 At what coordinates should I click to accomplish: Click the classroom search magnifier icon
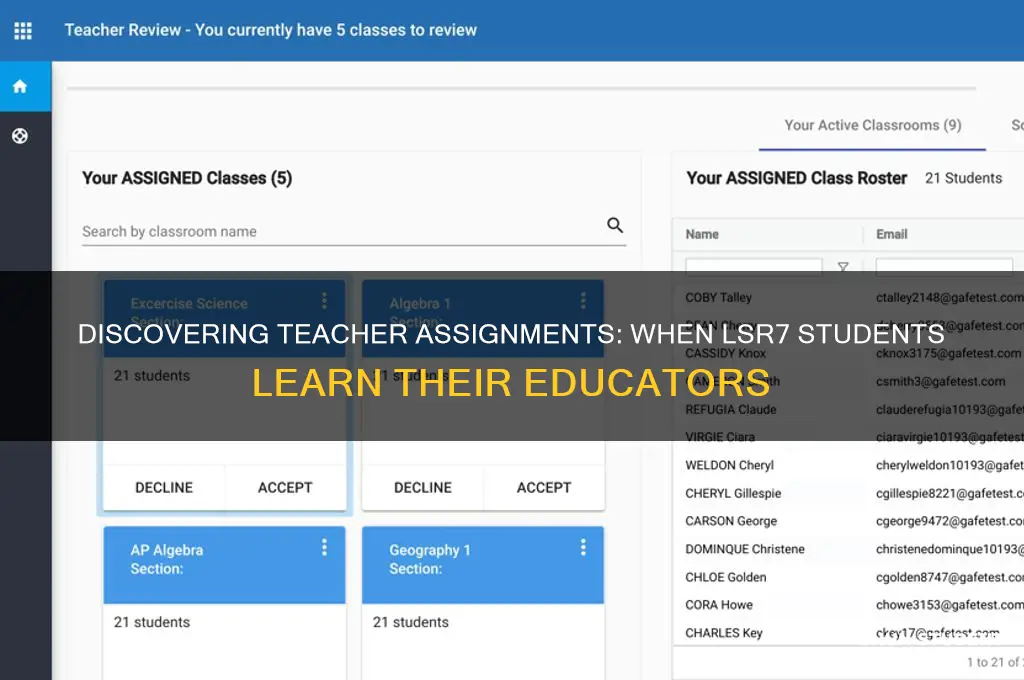(615, 225)
